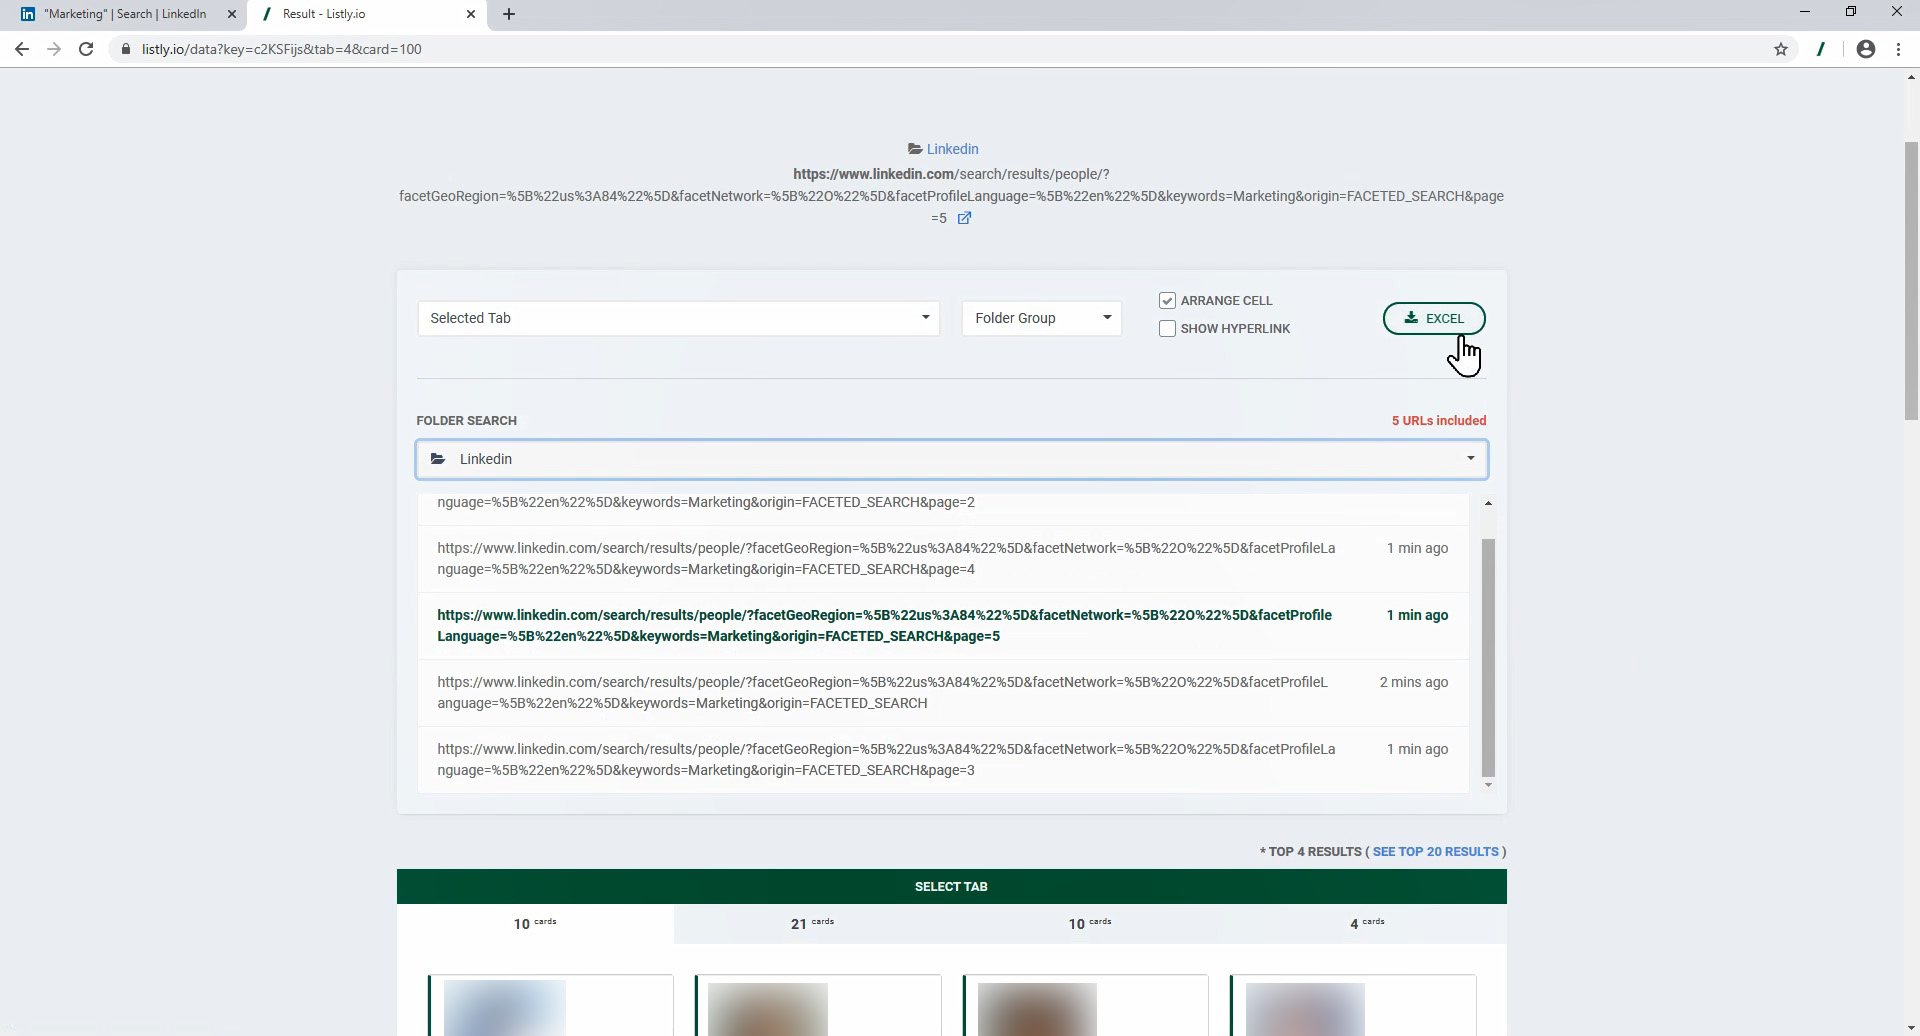This screenshot has width=1920, height=1036.
Task: Reload the page with refresh icon
Action: coord(86,49)
